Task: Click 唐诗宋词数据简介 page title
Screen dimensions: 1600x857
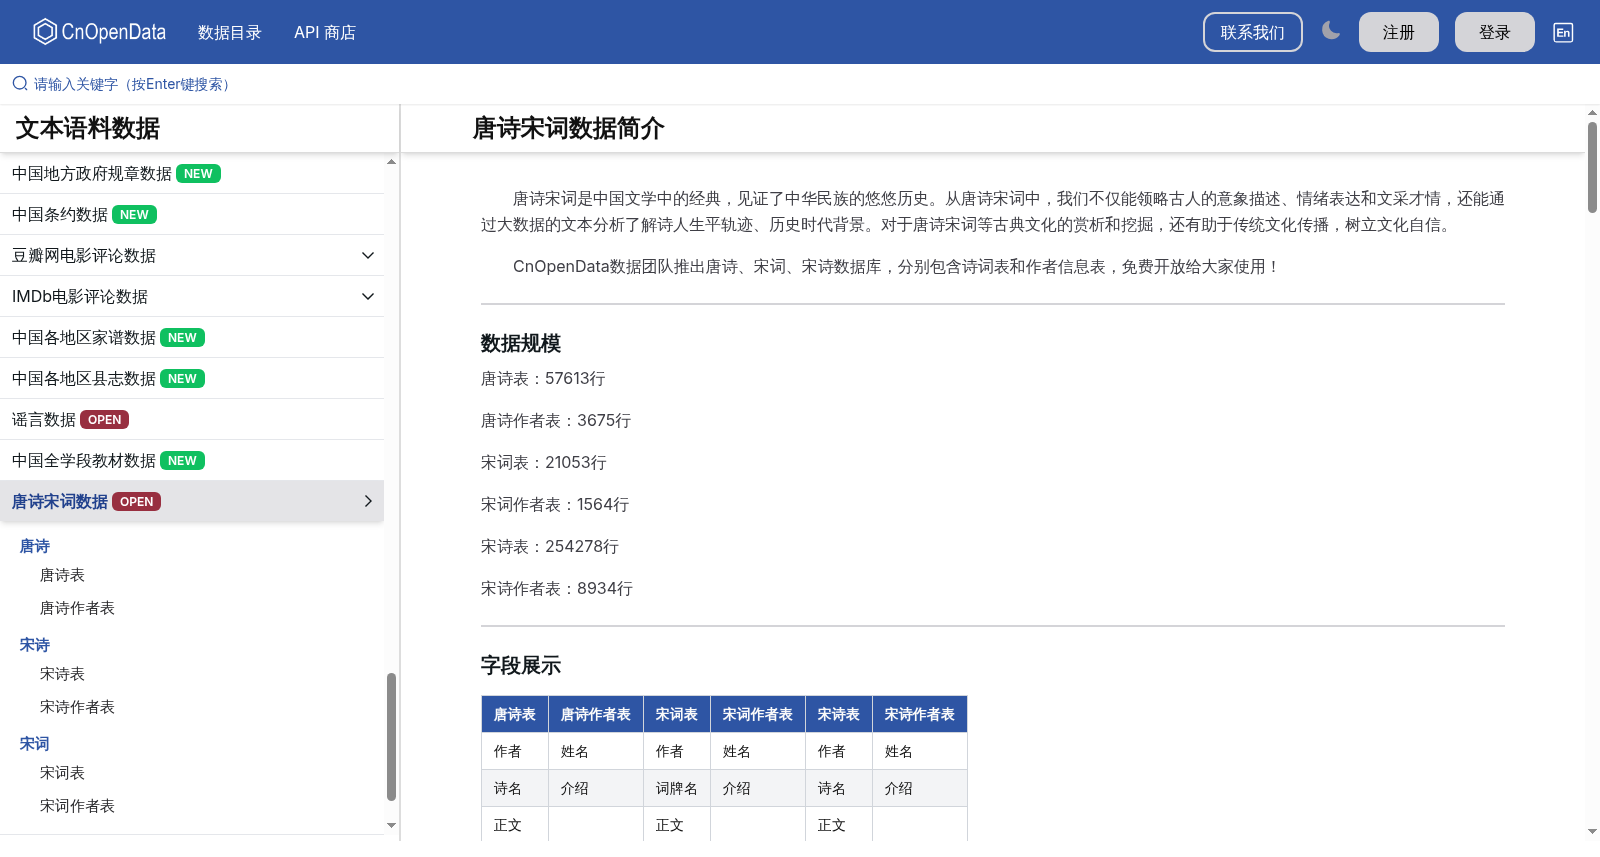Action: pos(569,128)
